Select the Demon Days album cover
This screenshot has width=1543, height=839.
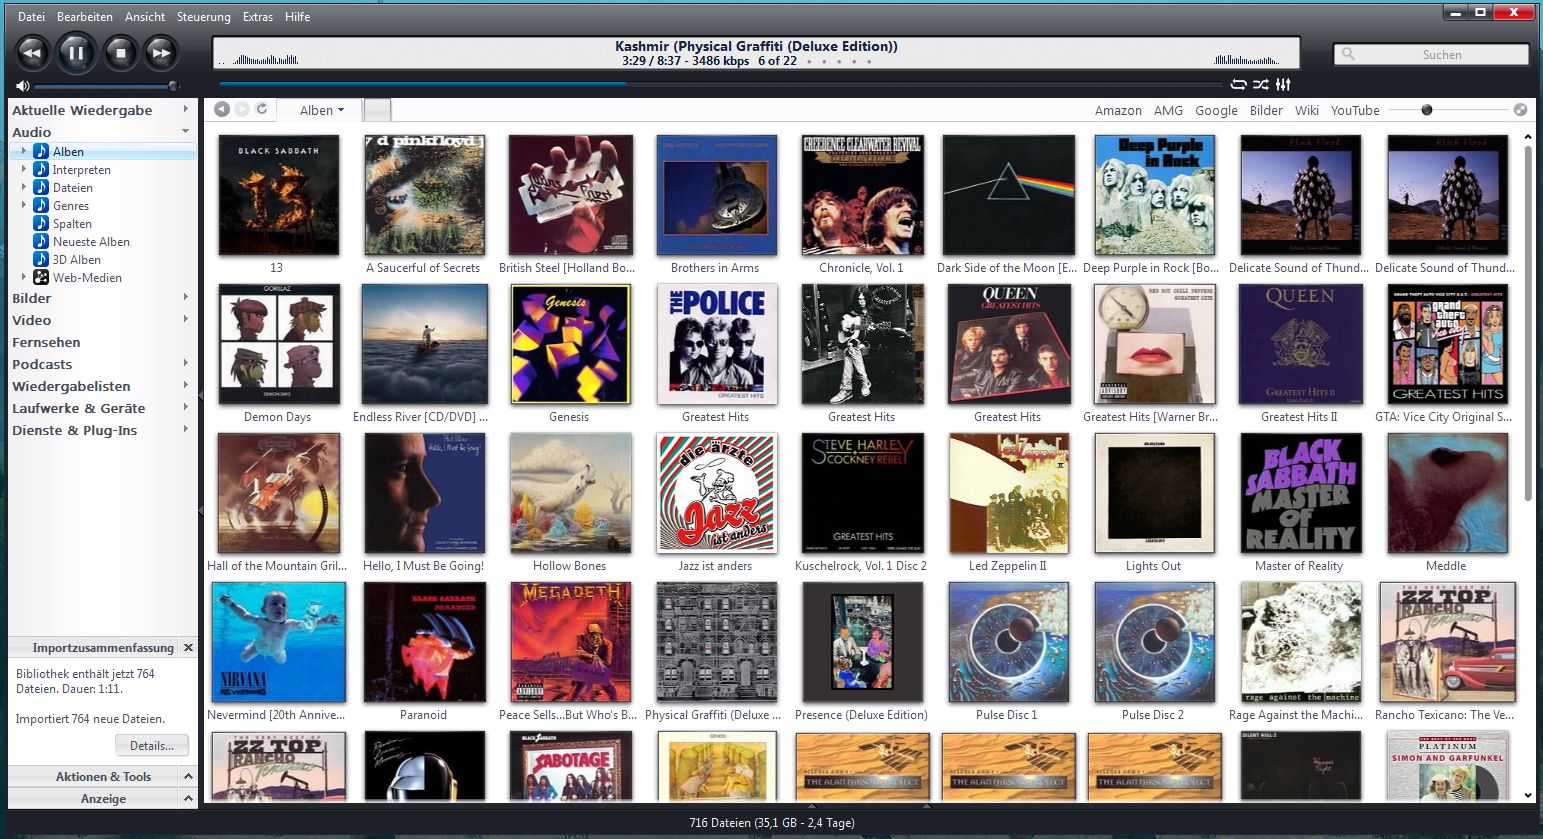(278, 344)
